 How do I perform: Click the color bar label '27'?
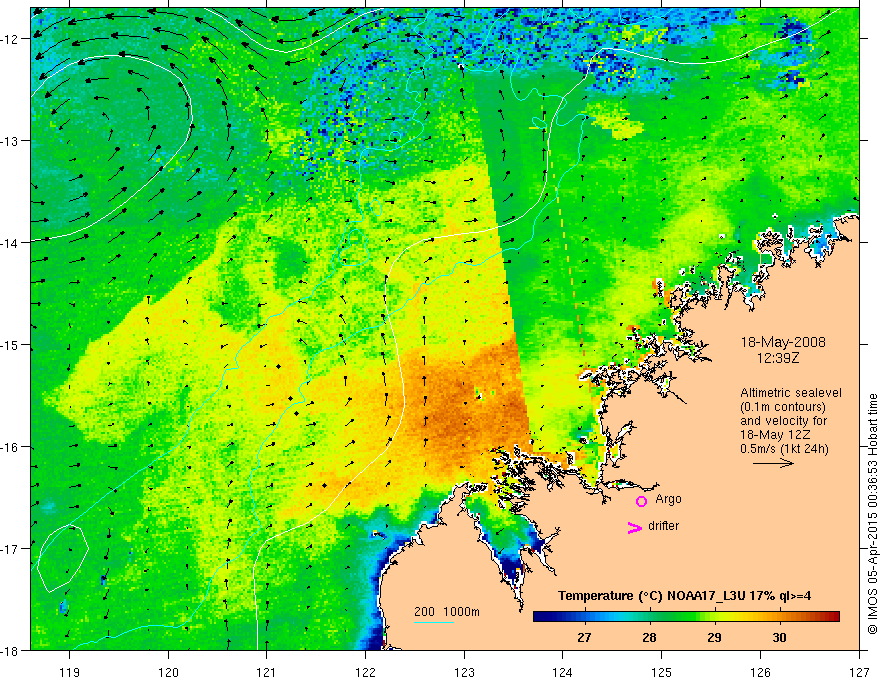(x=584, y=637)
